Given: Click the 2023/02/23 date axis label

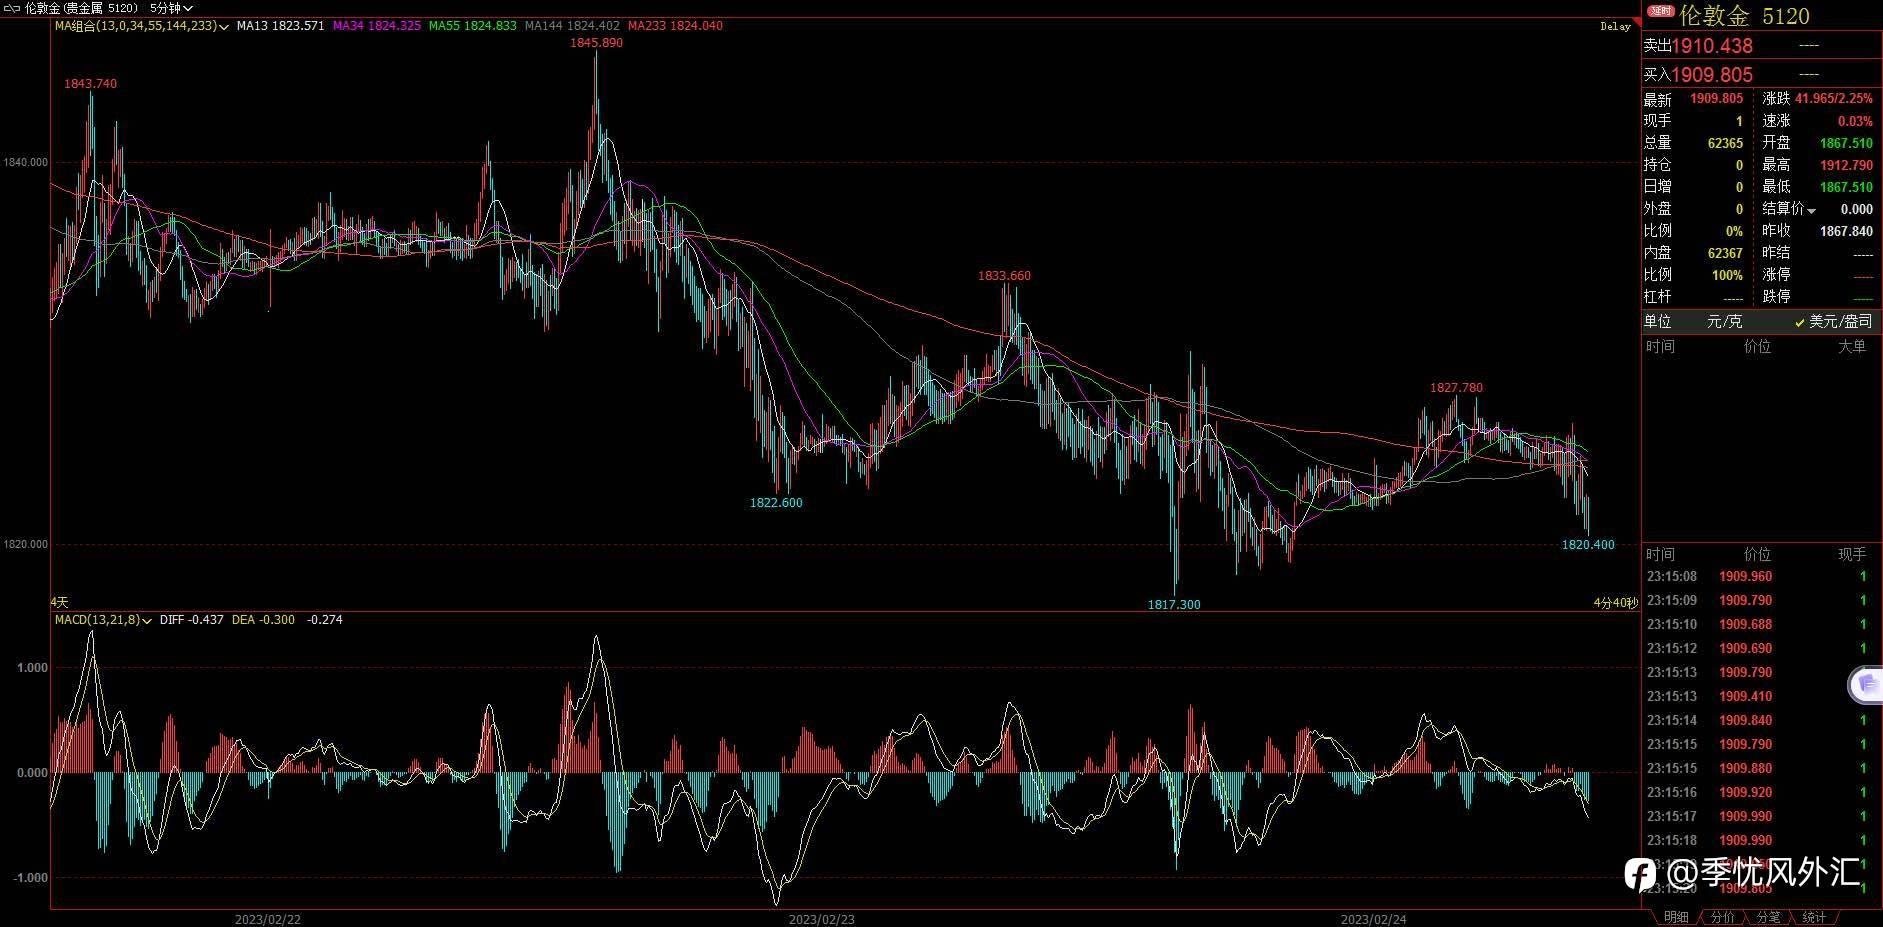Looking at the screenshot, I should (x=822, y=920).
